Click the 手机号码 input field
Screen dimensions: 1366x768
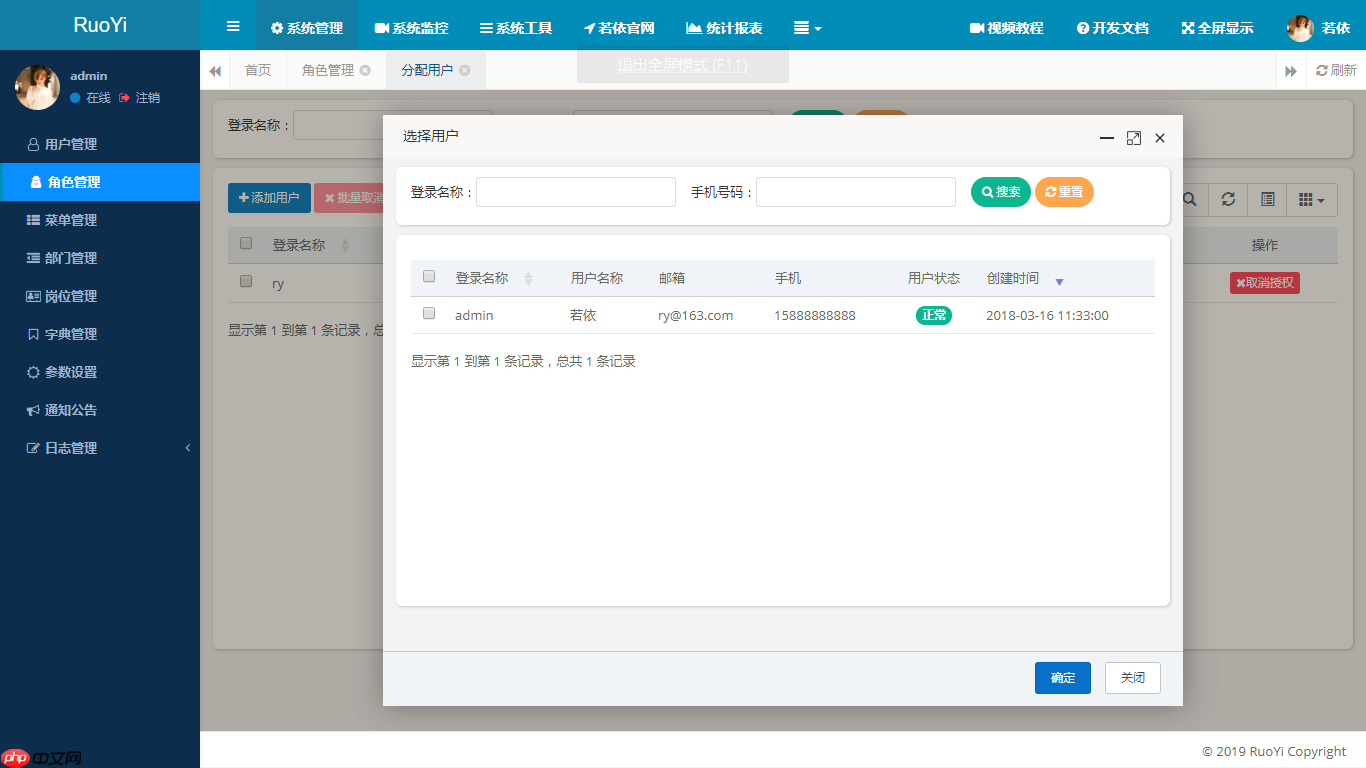[x=855, y=190]
